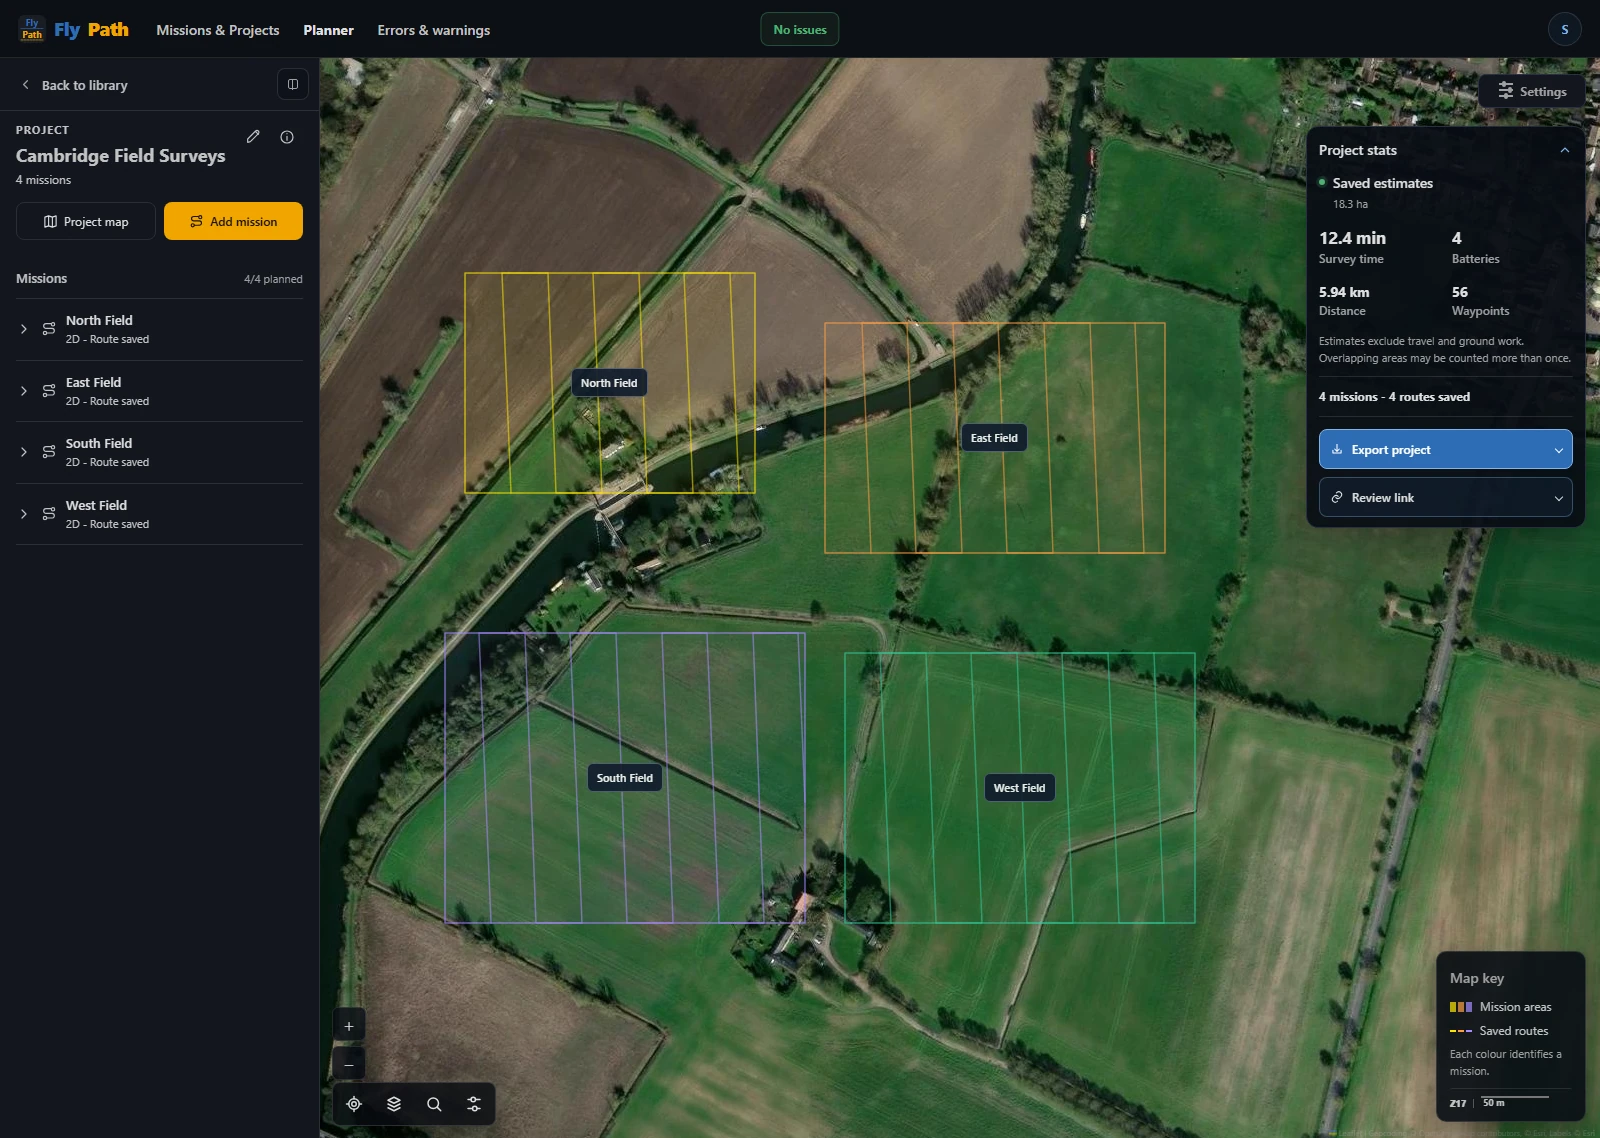Viewport: 1600px width, 1138px height.
Task: Click the North Field route icon
Action: [49, 329]
